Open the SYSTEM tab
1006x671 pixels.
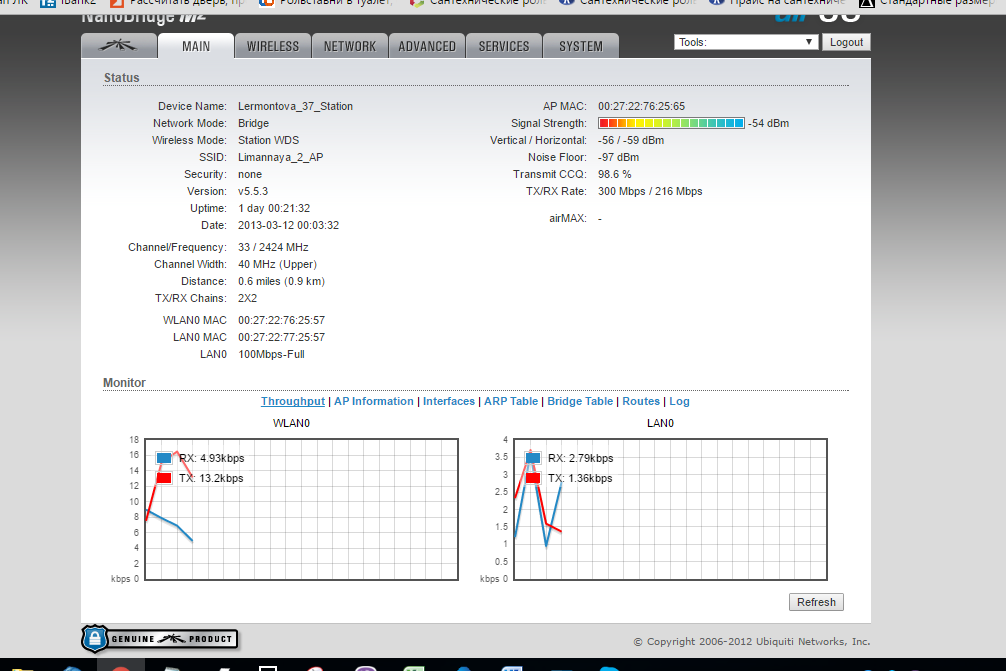[581, 46]
